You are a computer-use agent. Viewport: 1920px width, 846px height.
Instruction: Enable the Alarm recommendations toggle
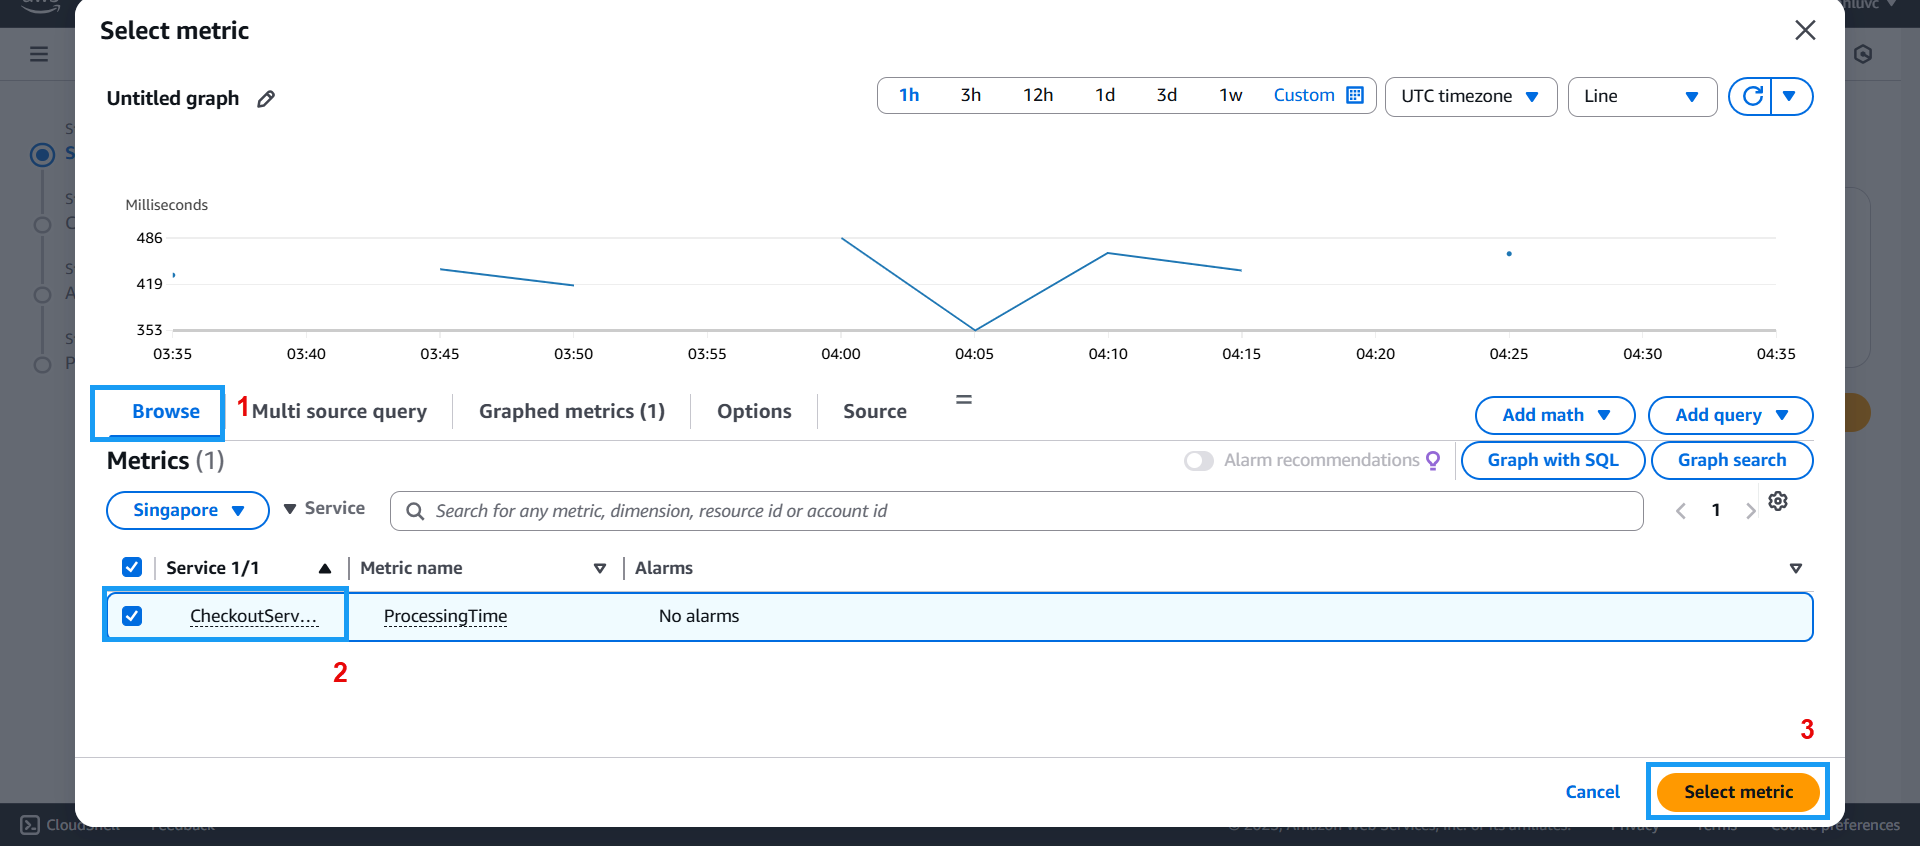1198,461
